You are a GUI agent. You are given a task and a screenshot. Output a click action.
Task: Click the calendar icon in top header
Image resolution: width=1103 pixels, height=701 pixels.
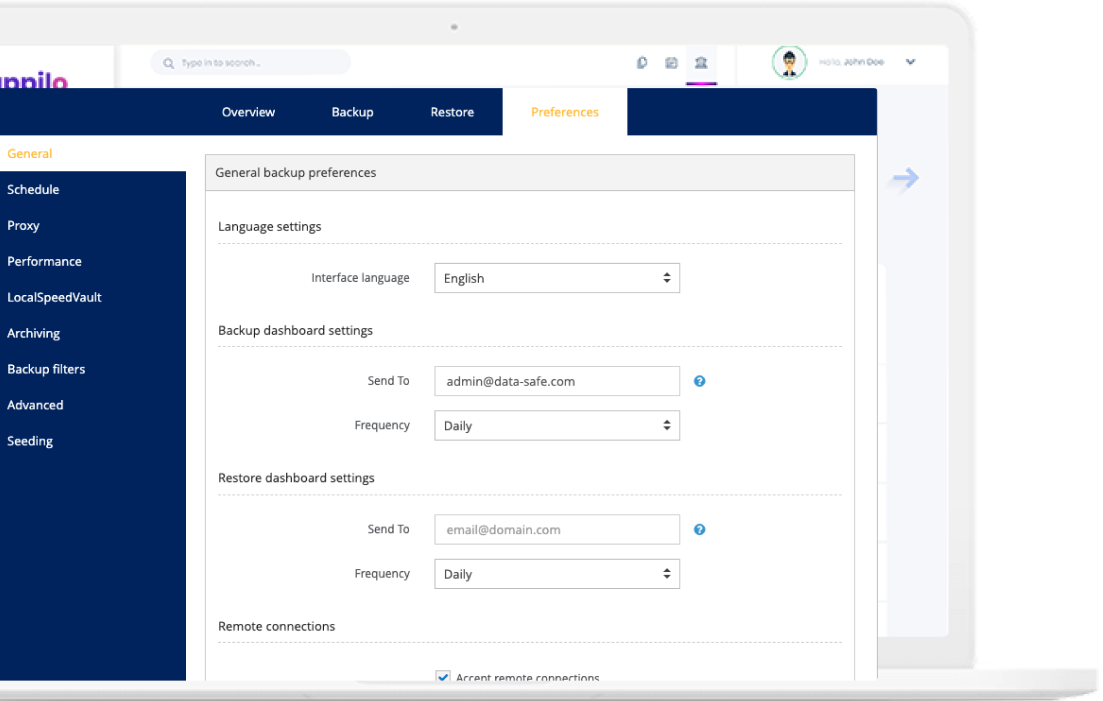click(x=671, y=63)
